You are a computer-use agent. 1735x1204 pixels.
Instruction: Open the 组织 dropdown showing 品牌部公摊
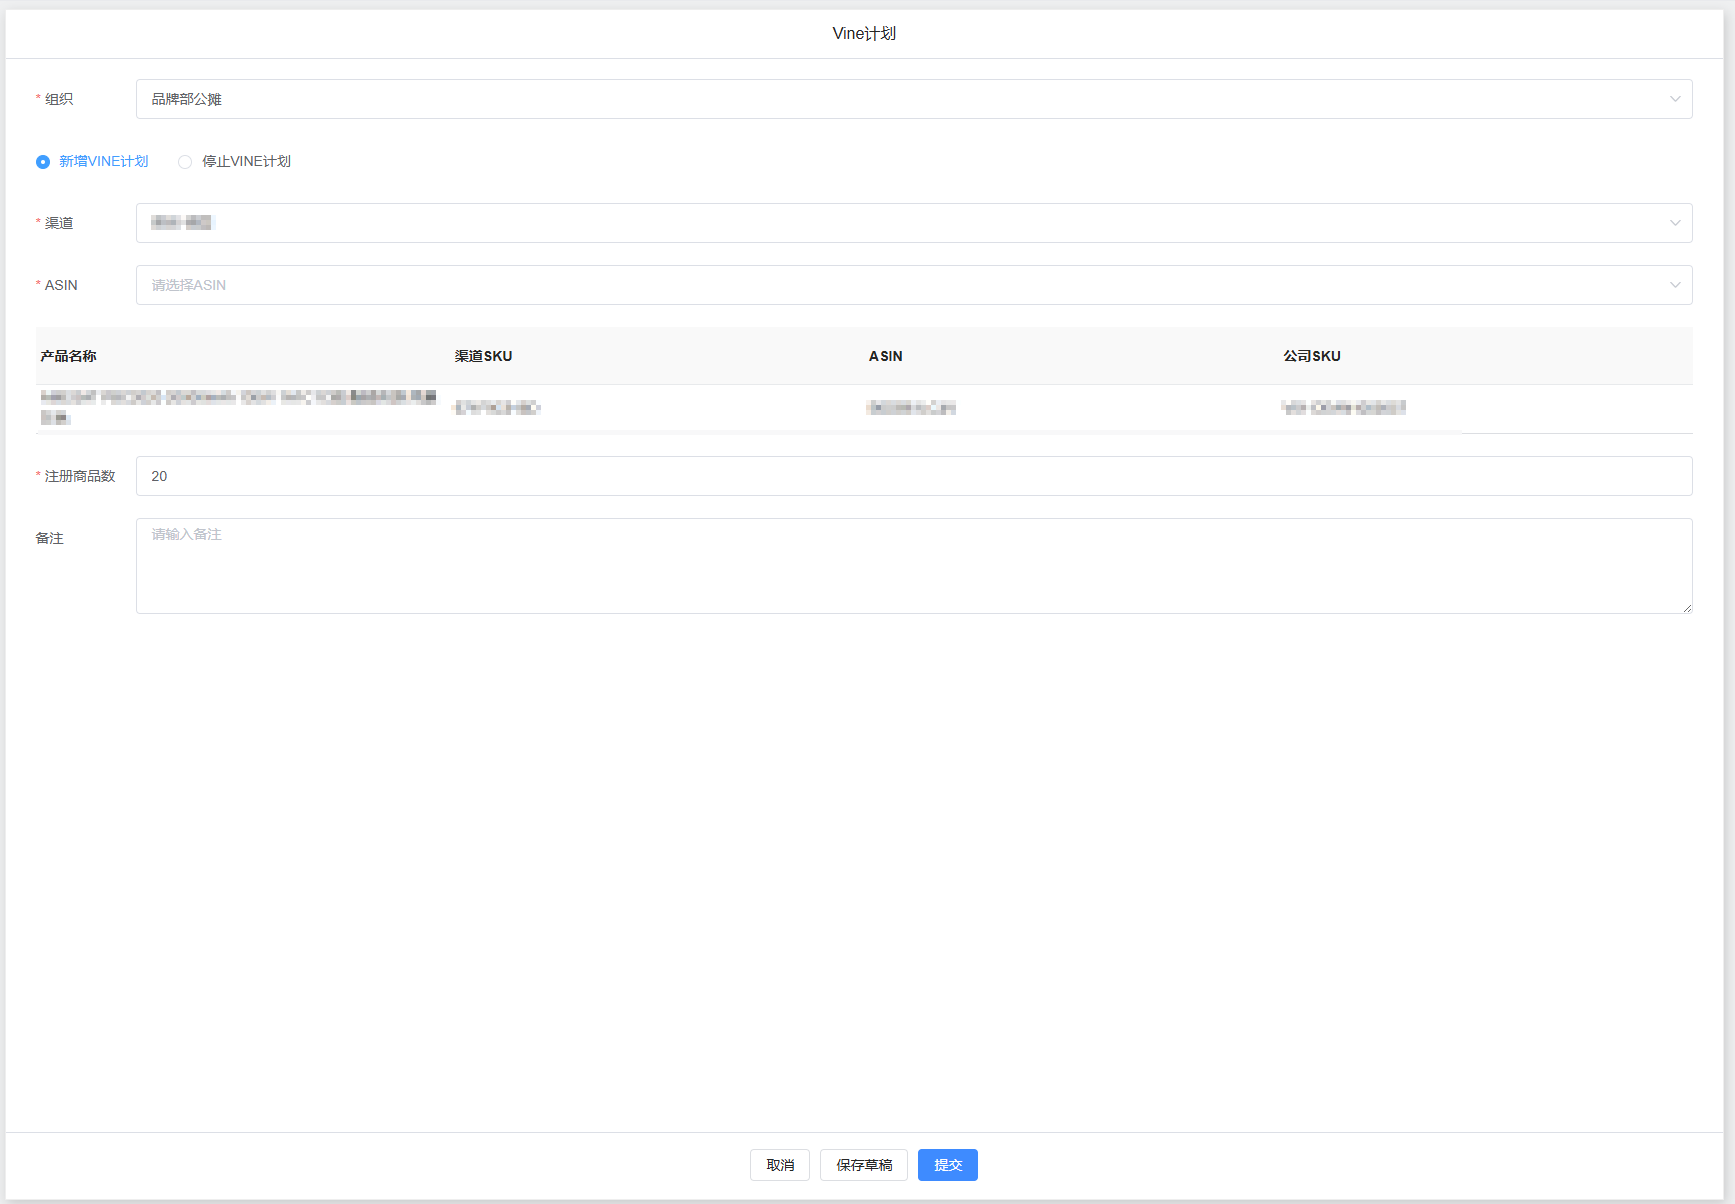tap(900, 99)
